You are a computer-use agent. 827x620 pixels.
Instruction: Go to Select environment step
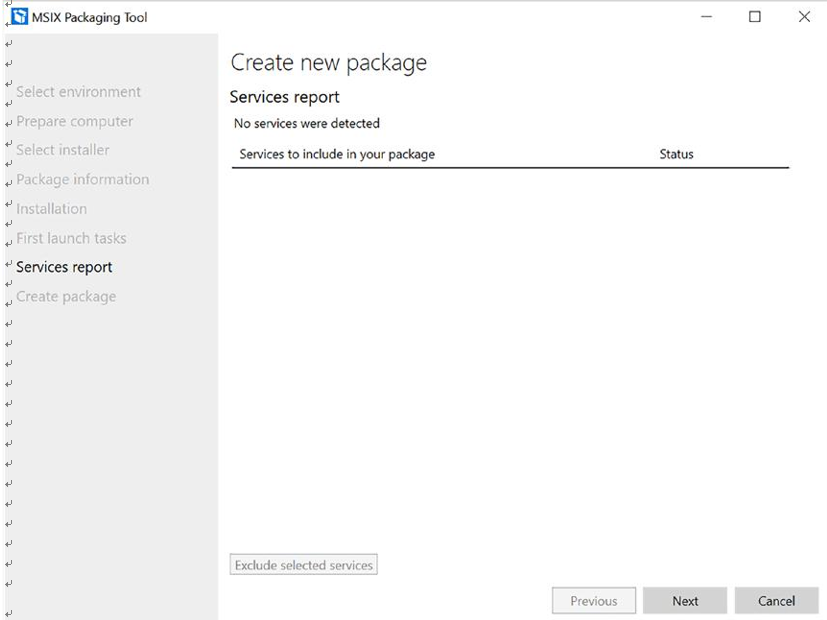point(79,92)
